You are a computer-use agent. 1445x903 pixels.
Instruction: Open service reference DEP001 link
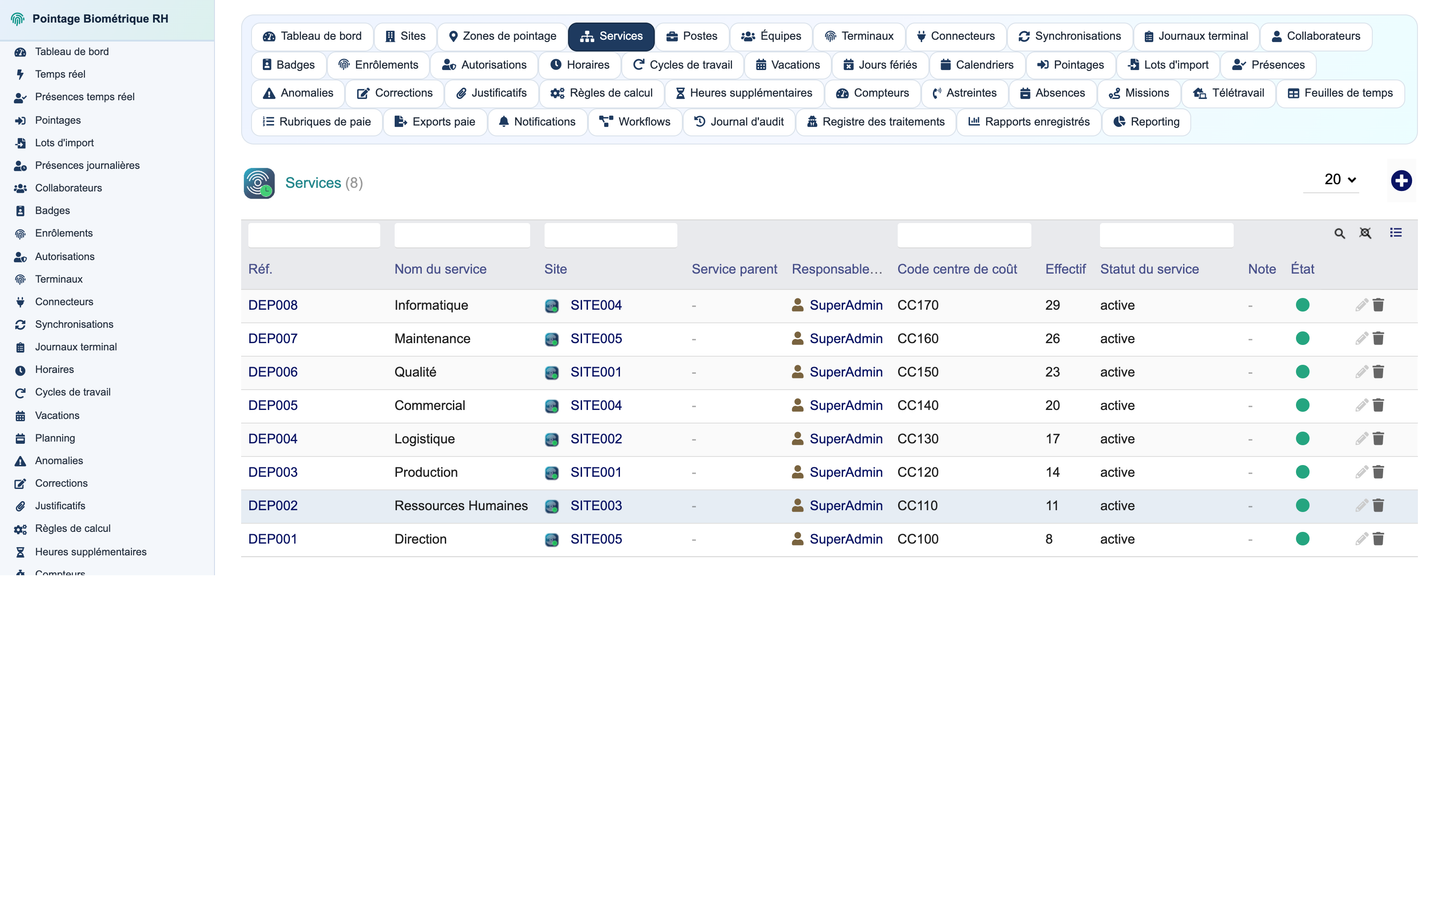pyautogui.click(x=273, y=539)
